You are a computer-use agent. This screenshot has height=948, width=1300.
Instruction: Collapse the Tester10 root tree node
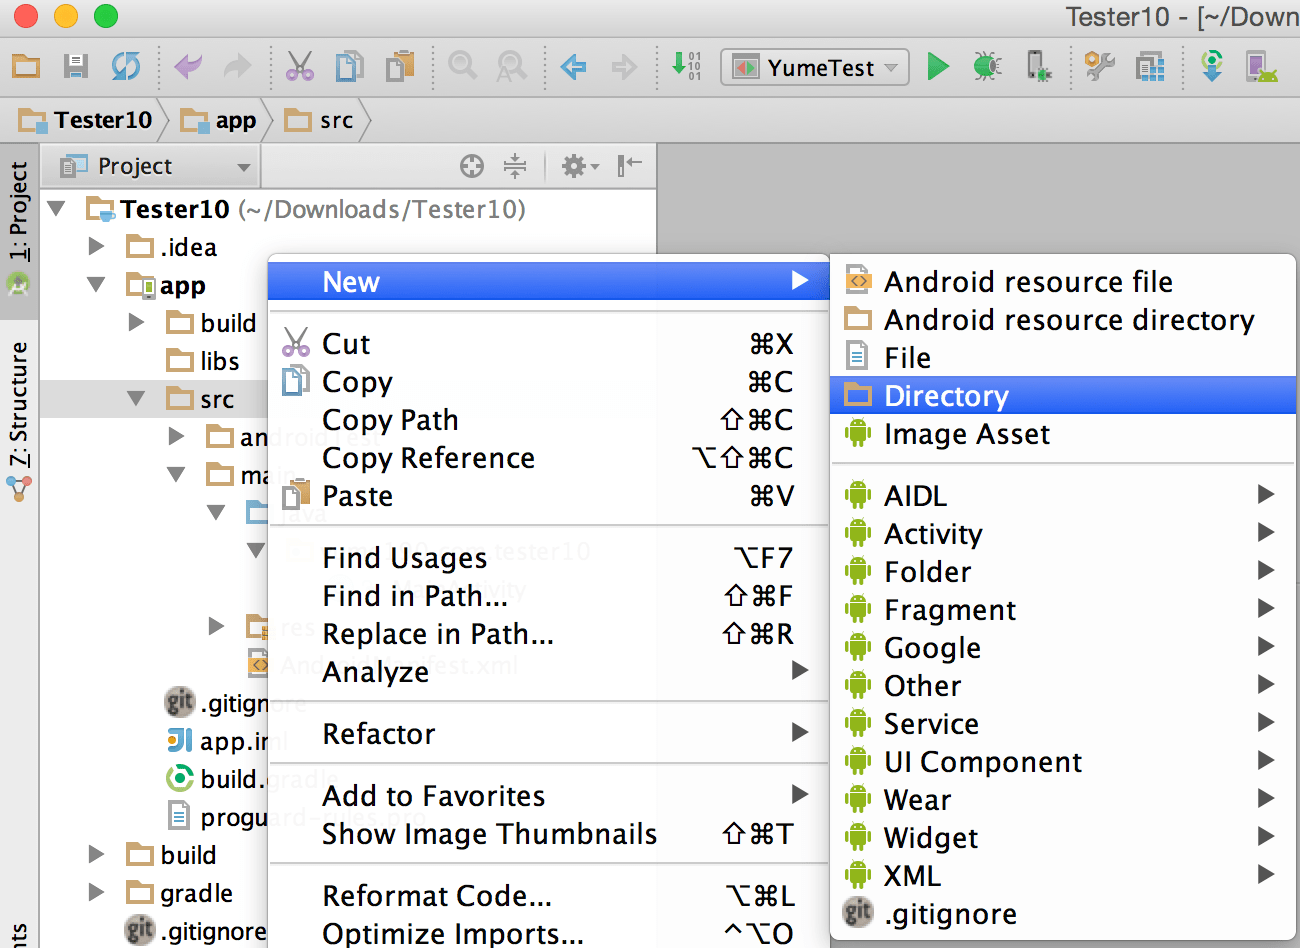pyautogui.click(x=57, y=209)
